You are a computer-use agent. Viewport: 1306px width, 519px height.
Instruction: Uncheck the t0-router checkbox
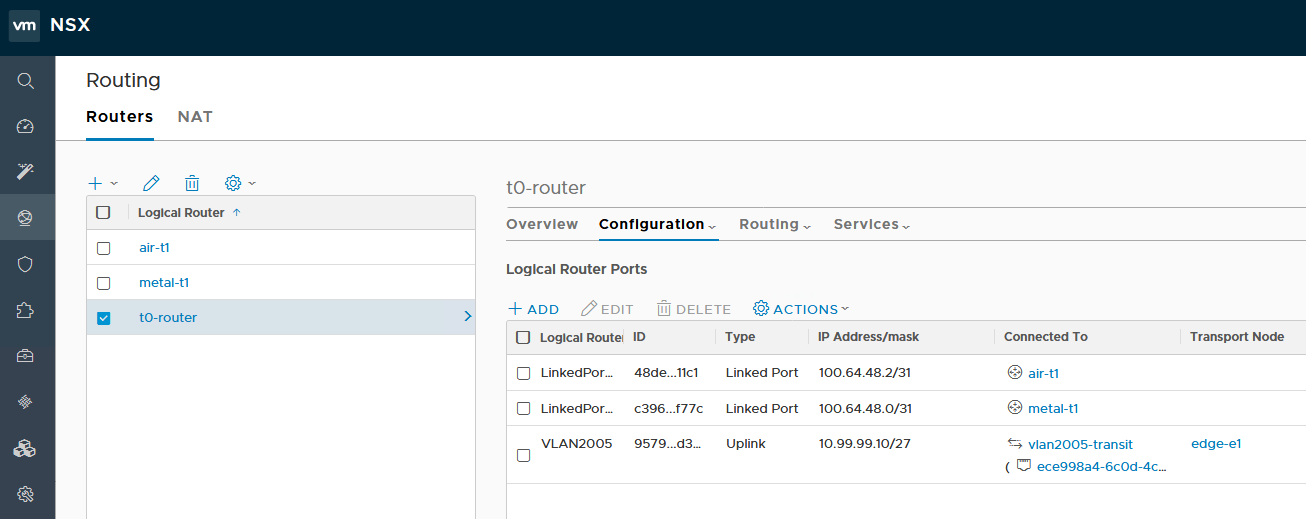(x=103, y=318)
